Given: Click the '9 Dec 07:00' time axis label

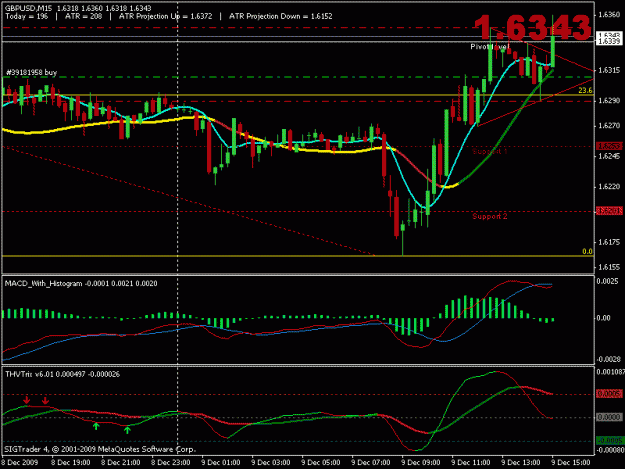Looking at the screenshot, I should coord(371,462).
